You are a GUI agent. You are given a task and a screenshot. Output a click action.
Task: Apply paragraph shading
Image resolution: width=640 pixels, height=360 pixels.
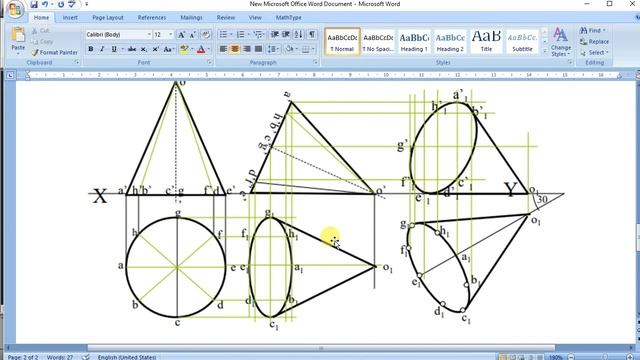click(289, 49)
